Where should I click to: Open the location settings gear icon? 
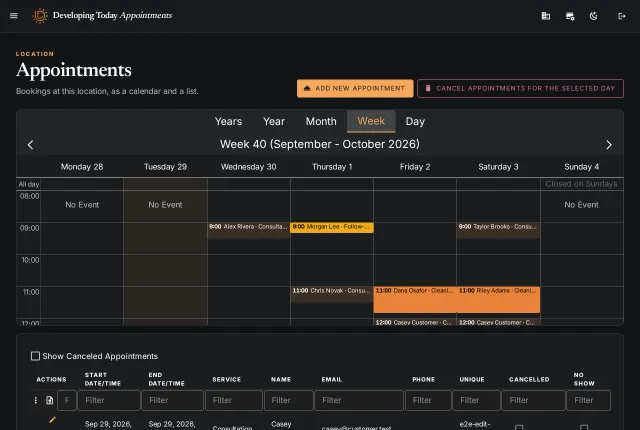pyautogui.click(x=570, y=16)
